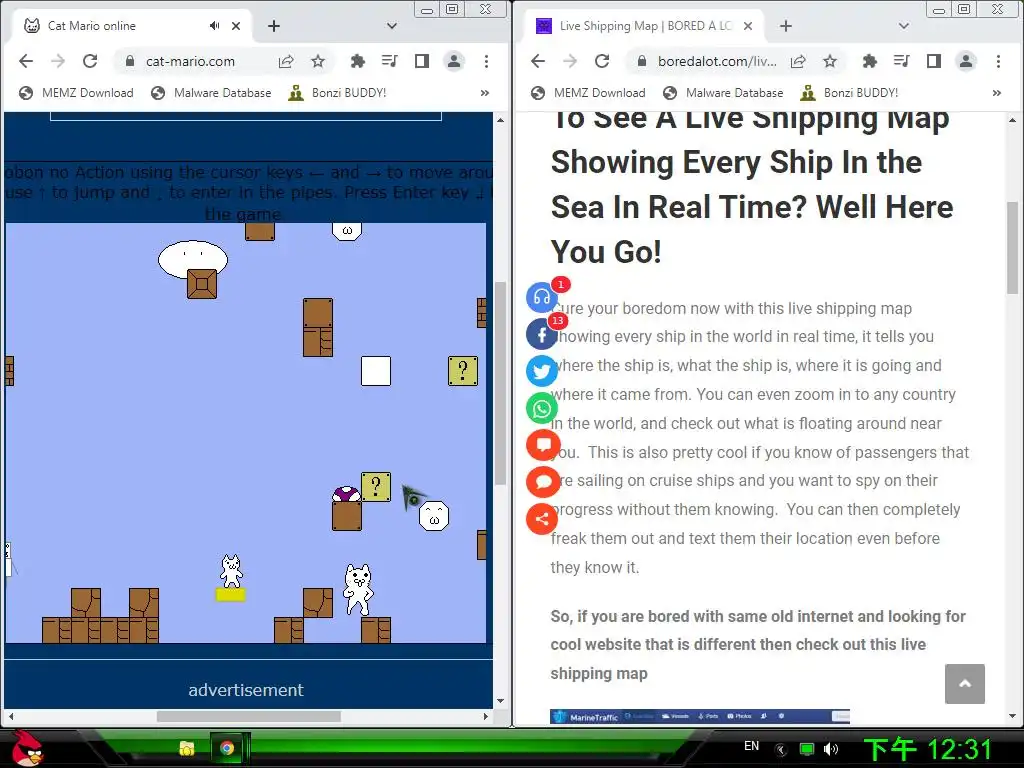Open profile avatar in Cat Mario window

[454, 61]
